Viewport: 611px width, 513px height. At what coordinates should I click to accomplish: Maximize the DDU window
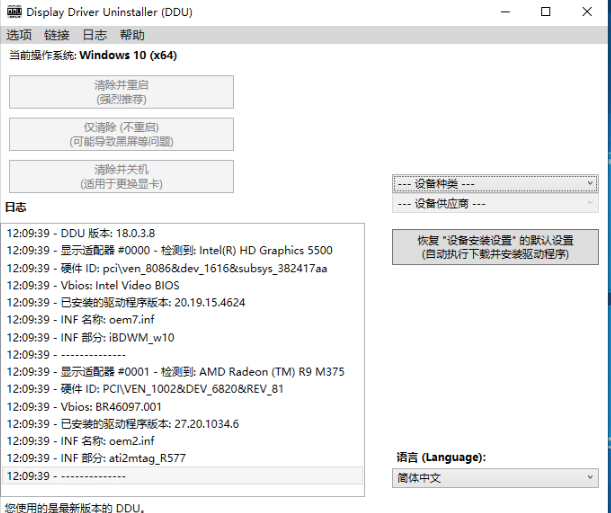pyautogui.click(x=546, y=12)
